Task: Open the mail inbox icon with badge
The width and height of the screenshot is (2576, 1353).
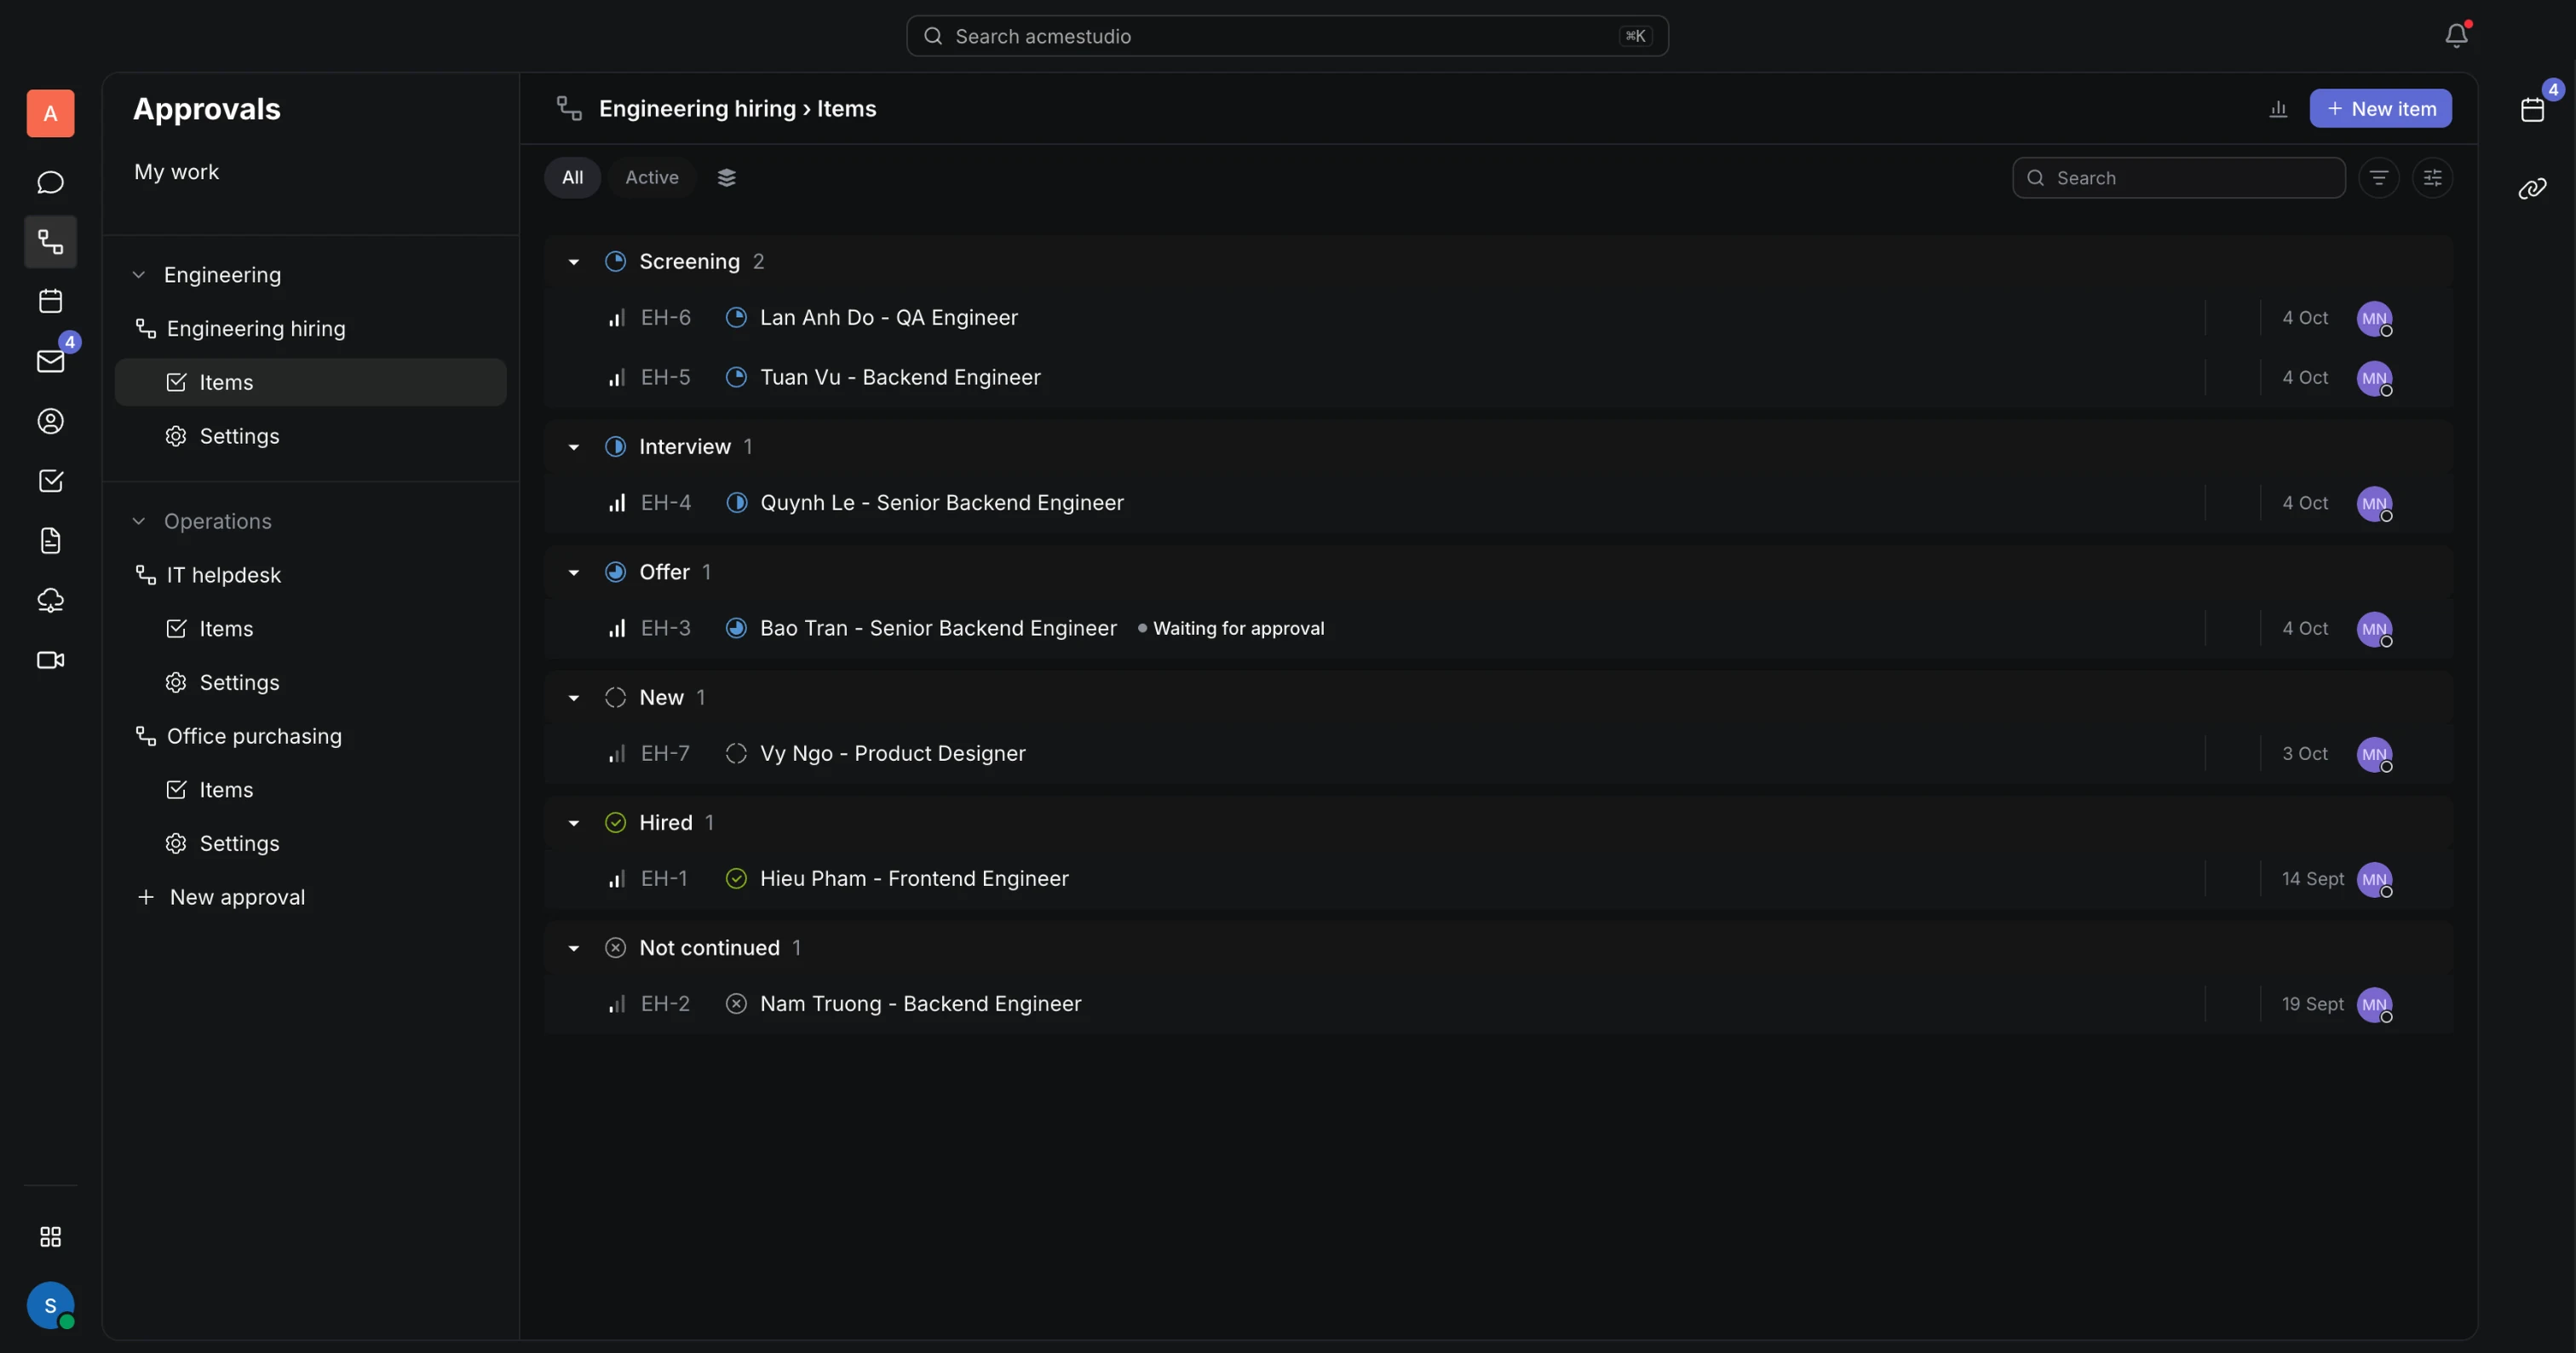Action: [x=50, y=361]
